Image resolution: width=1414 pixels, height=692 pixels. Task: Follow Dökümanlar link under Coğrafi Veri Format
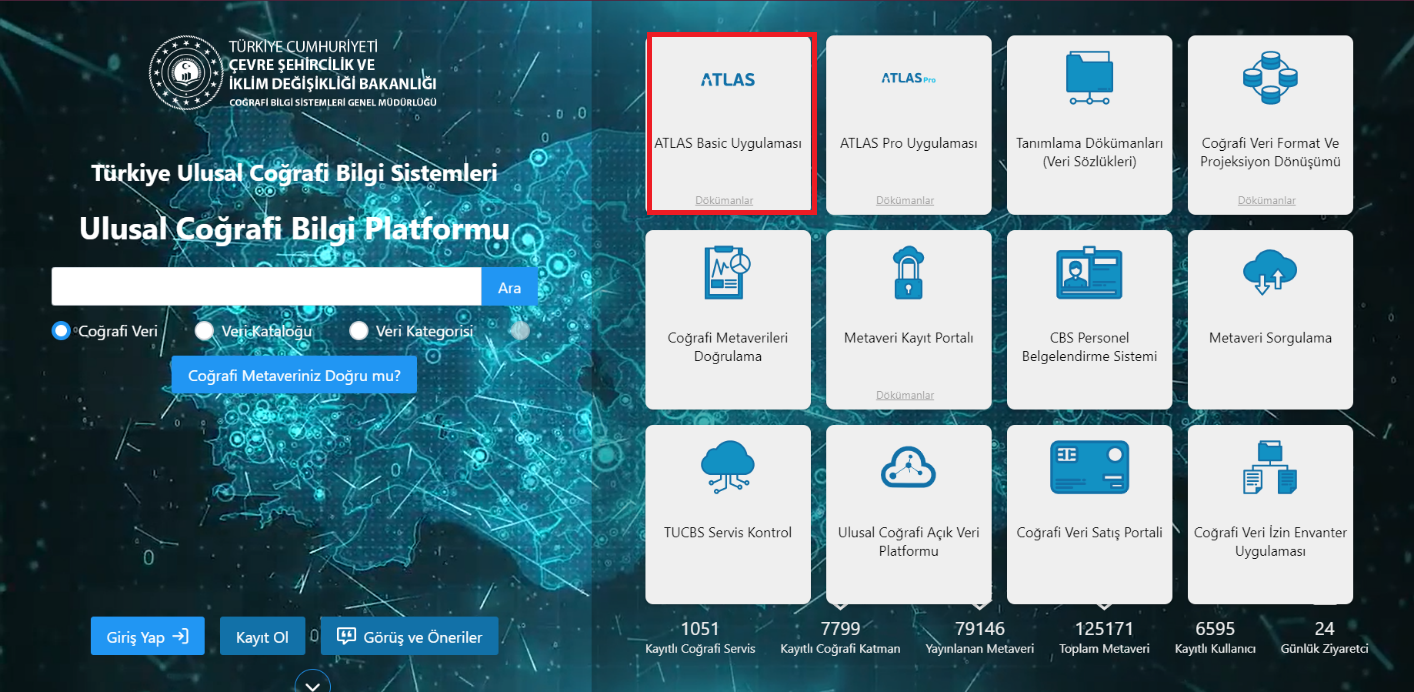point(1267,201)
